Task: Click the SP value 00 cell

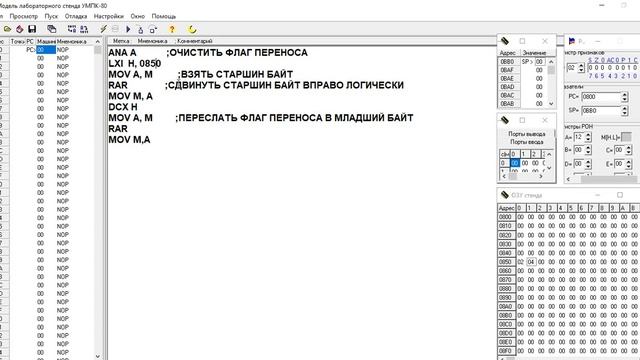Action: tap(540, 62)
